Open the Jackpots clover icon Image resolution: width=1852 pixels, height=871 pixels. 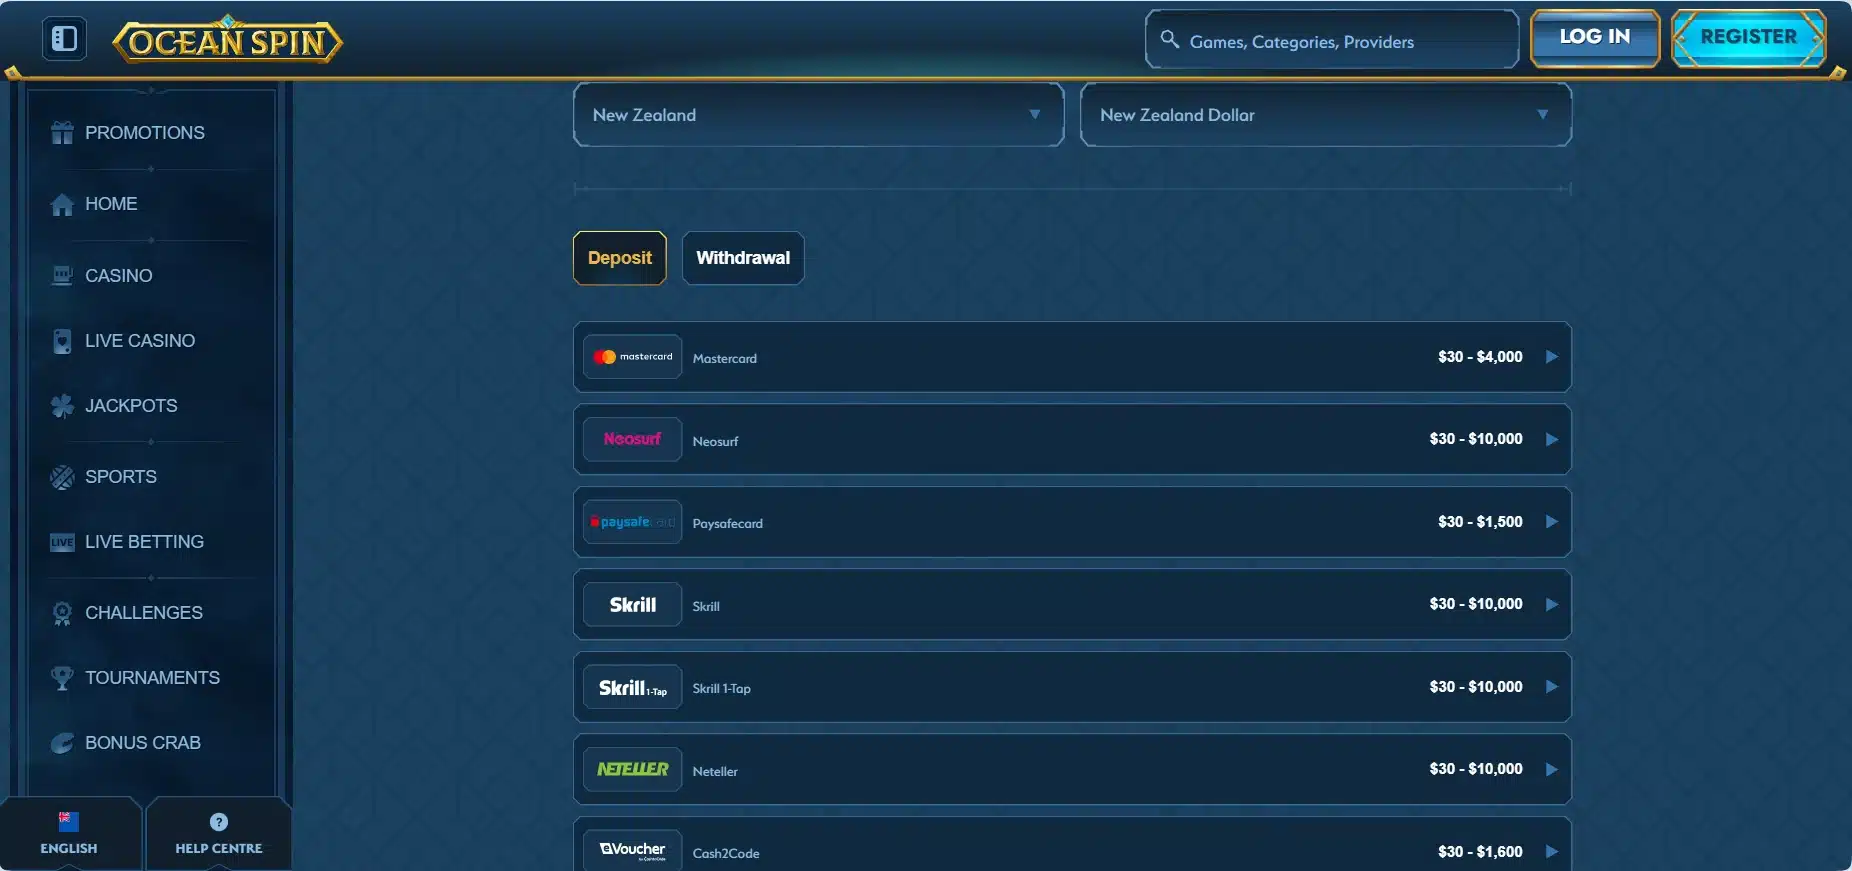62,406
